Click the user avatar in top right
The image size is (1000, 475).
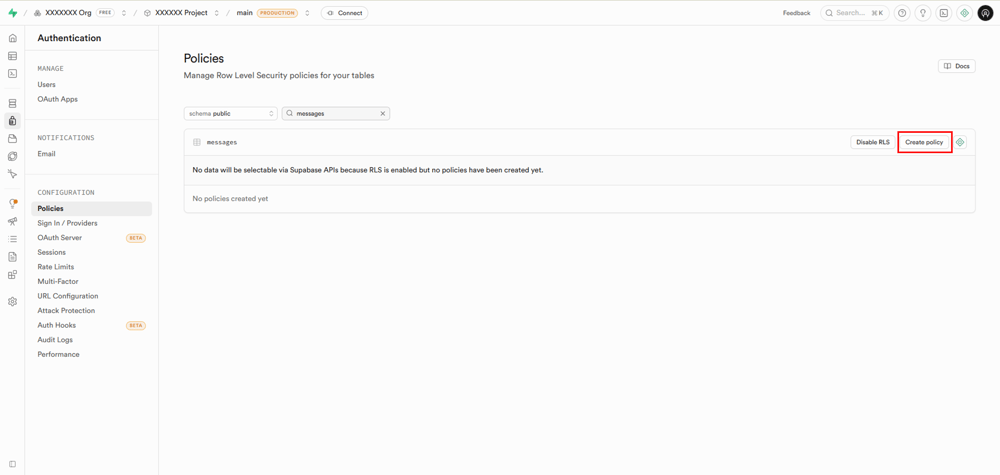(985, 13)
